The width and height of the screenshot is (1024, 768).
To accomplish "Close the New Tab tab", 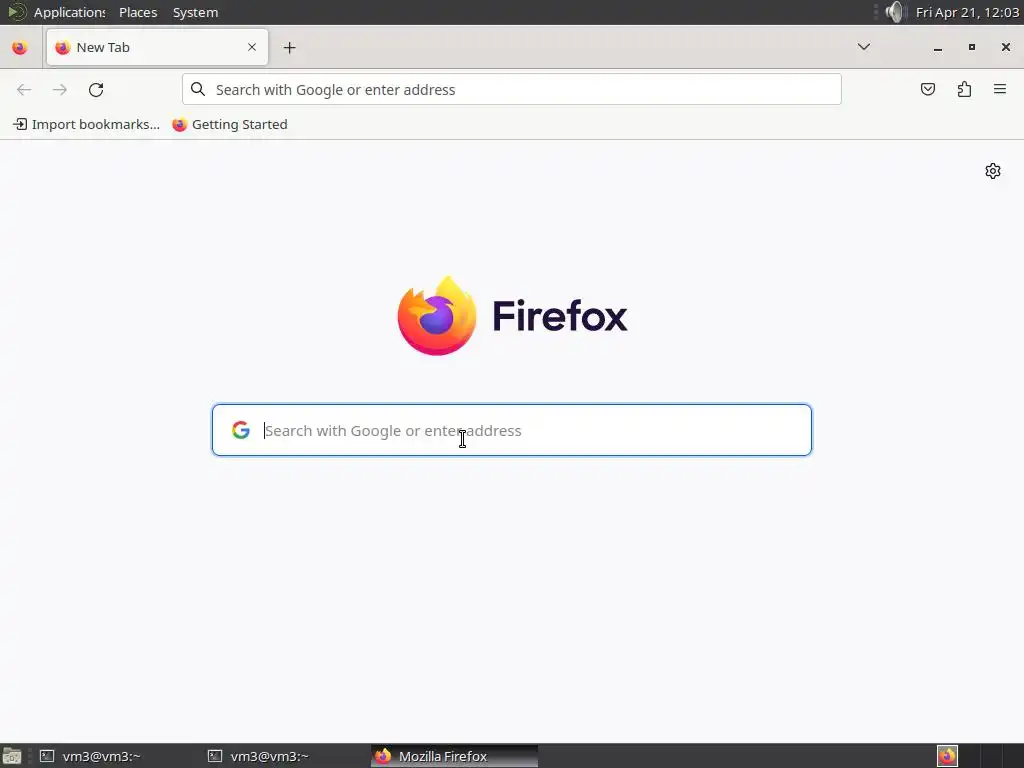I will point(252,47).
